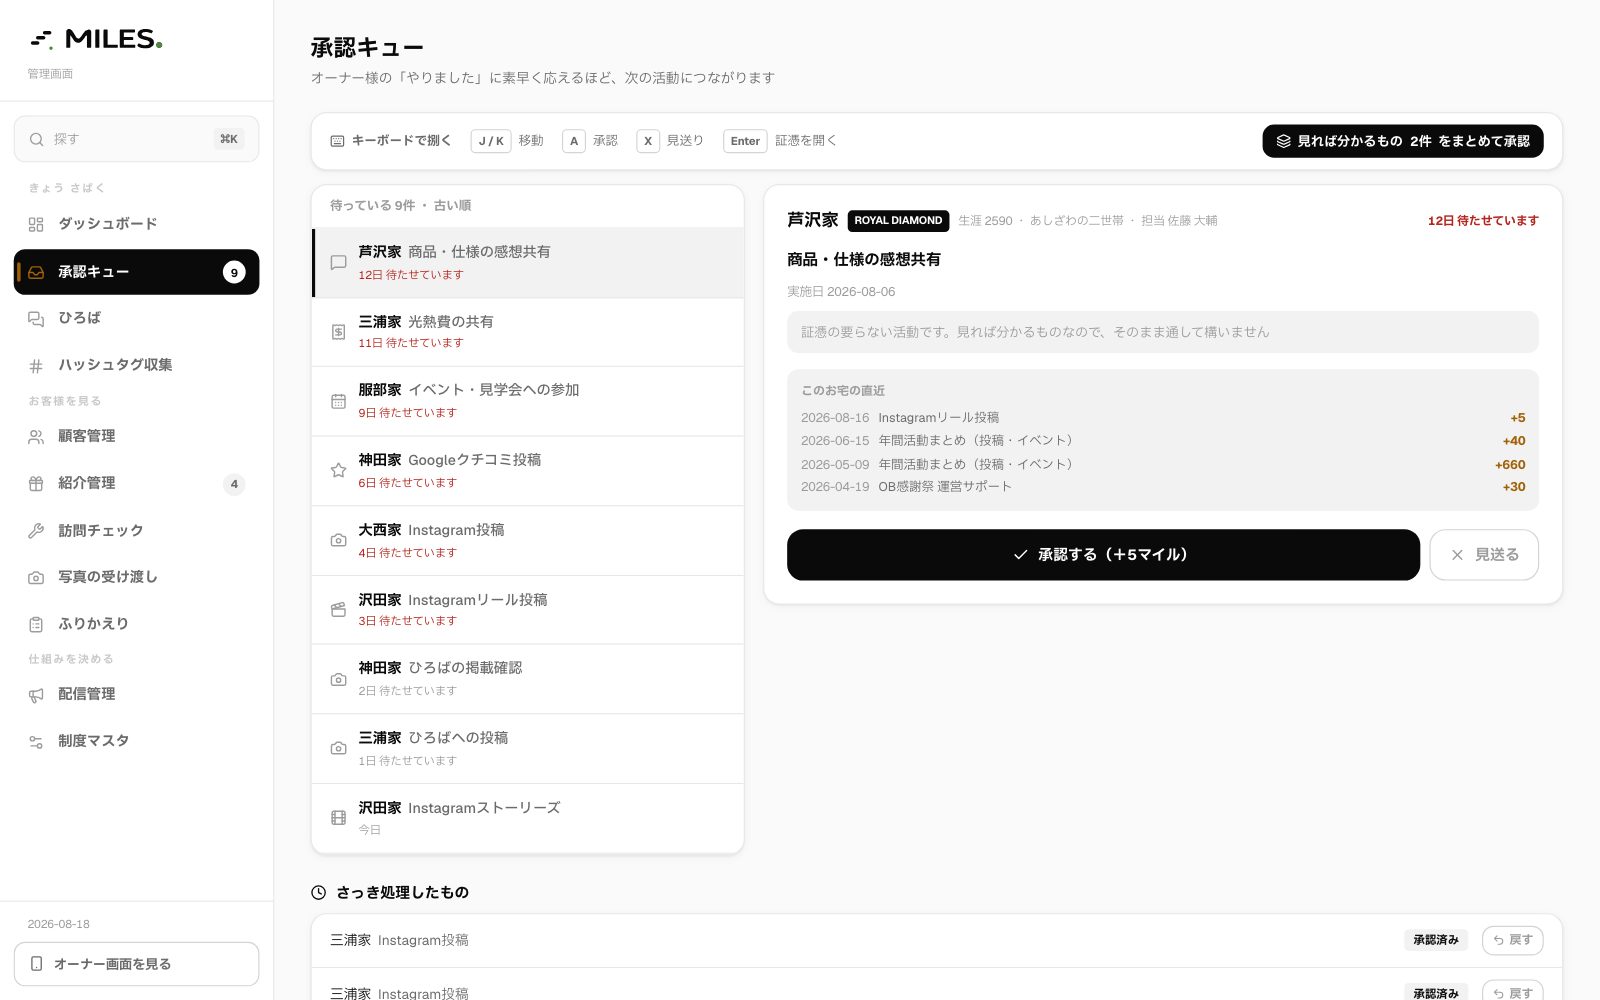Click the camera icon on 三浦家 ひろばへの投稿 row

pos(339,748)
